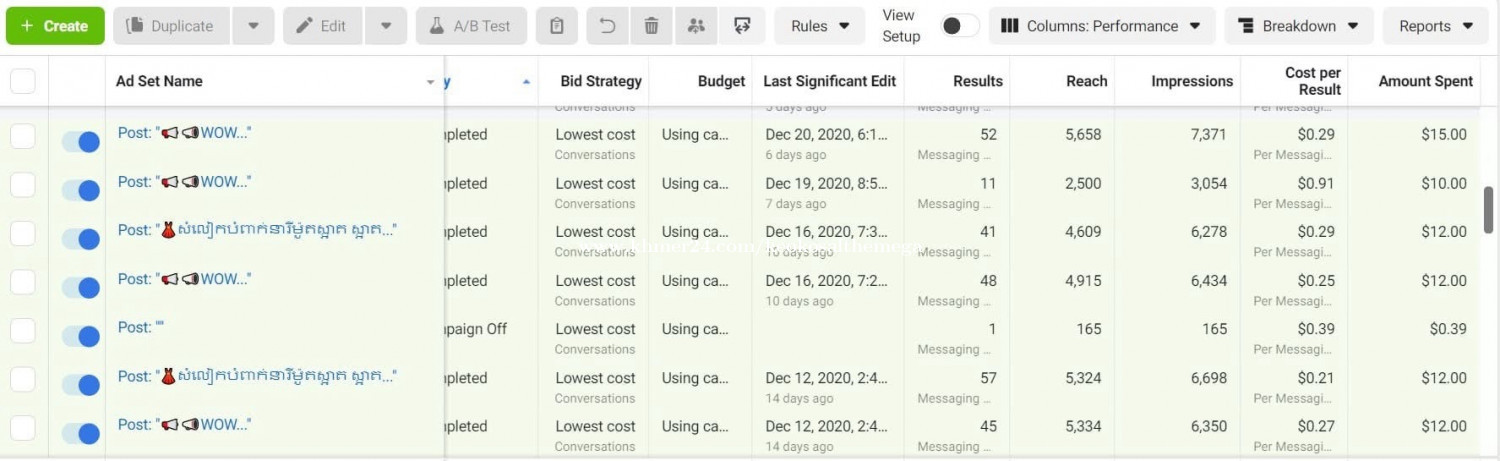This screenshot has height=461, width=1500.
Task: Sort by Bid Strategy column header
Action: click(601, 81)
